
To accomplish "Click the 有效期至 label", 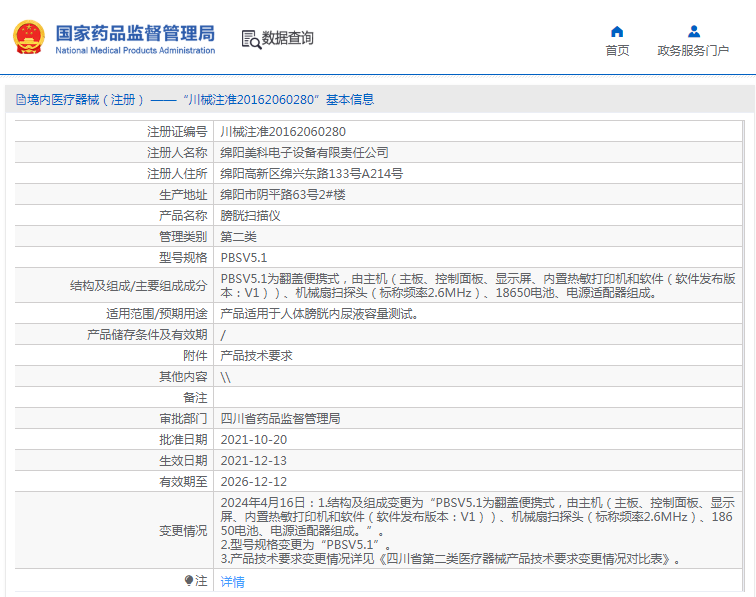I will tap(183, 482).
